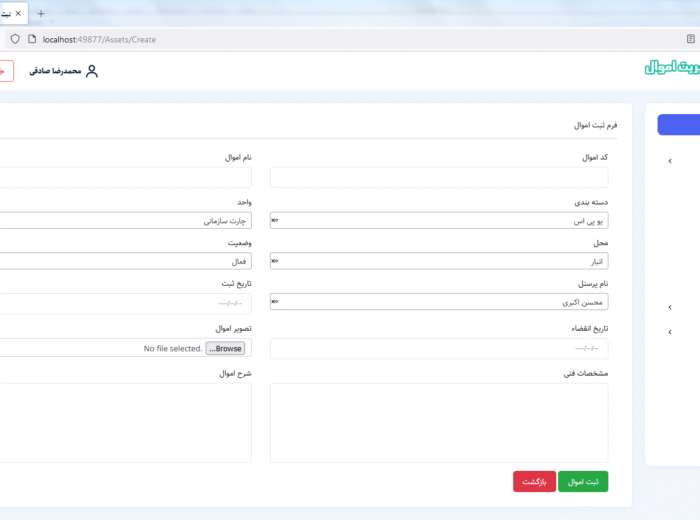Expand the topmost sidebar menu chevron
This screenshot has height=520, width=700.
pos(670,161)
